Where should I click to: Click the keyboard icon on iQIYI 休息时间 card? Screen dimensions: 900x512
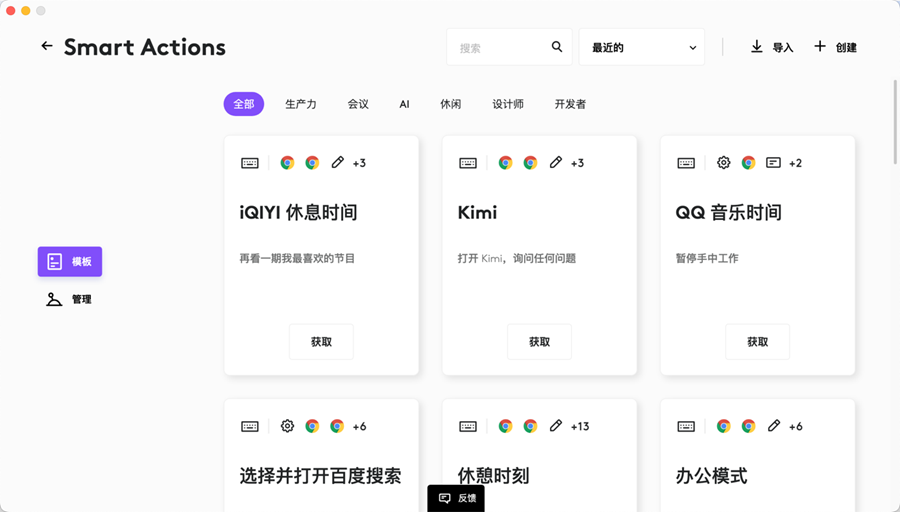(250, 163)
